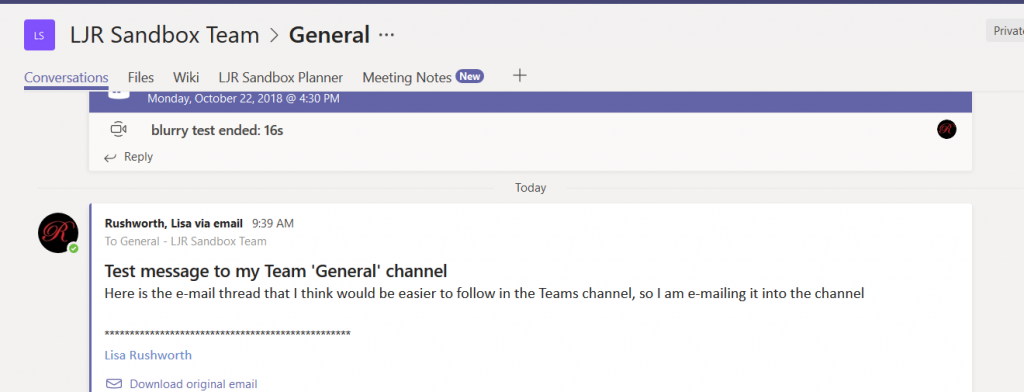Open the LJR Sandbox Planner tab

pyautogui.click(x=281, y=77)
